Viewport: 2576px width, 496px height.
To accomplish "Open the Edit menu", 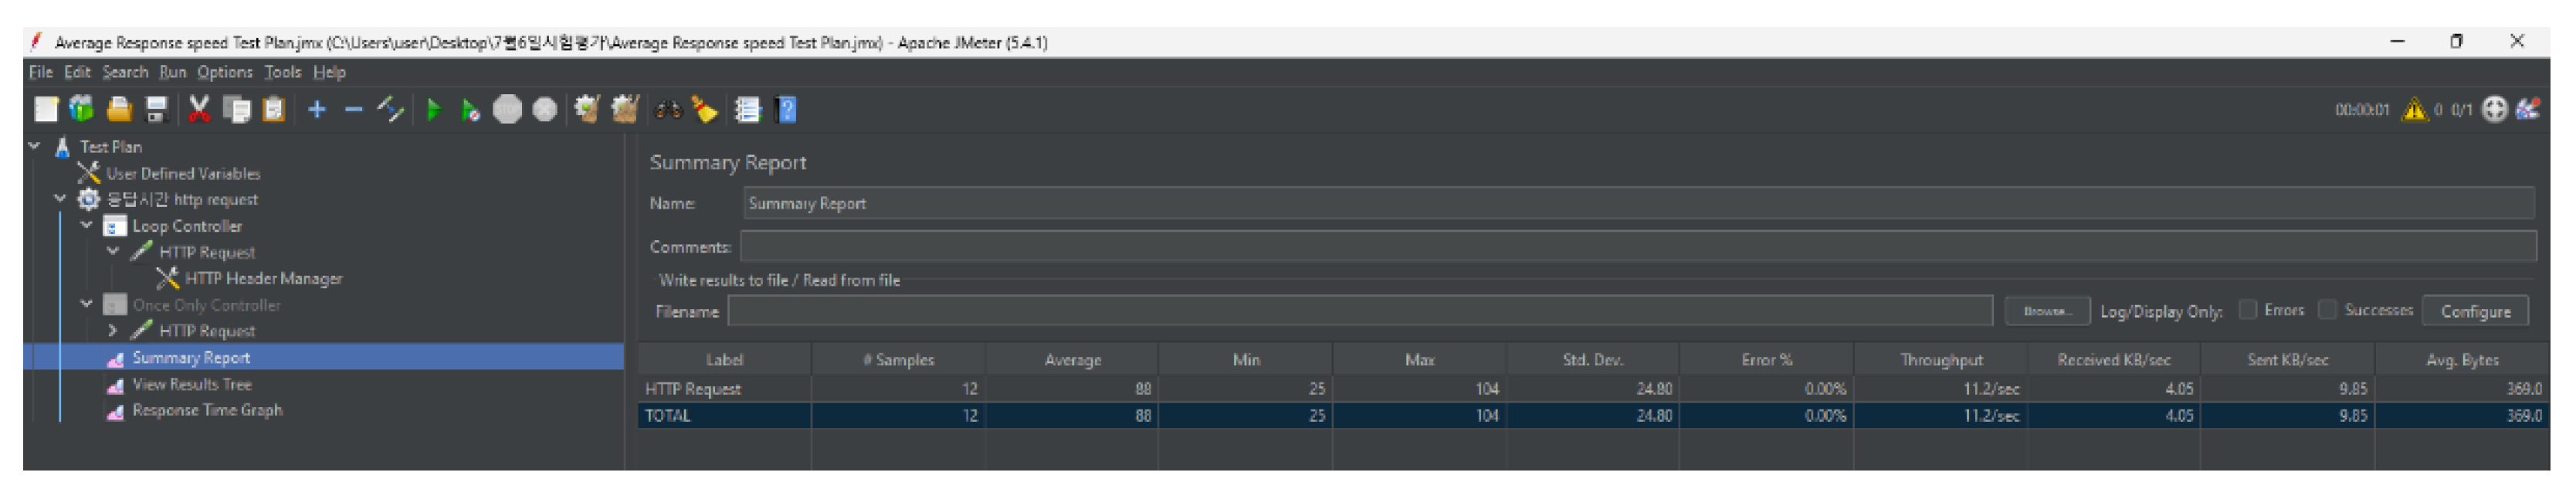I will click(x=77, y=72).
